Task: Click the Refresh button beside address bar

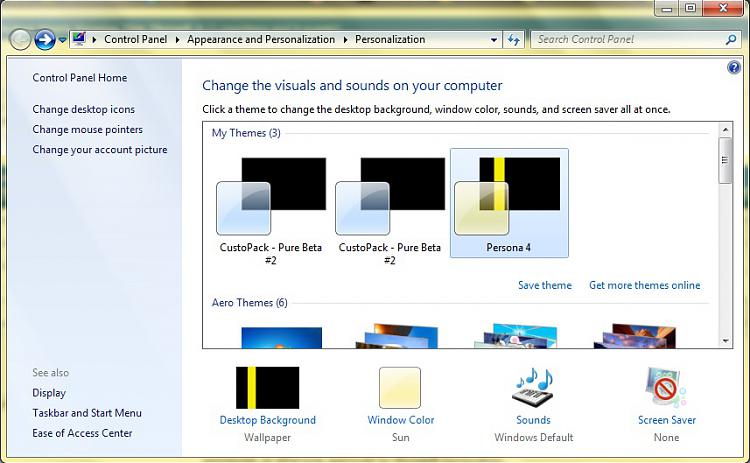Action: [514, 40]
